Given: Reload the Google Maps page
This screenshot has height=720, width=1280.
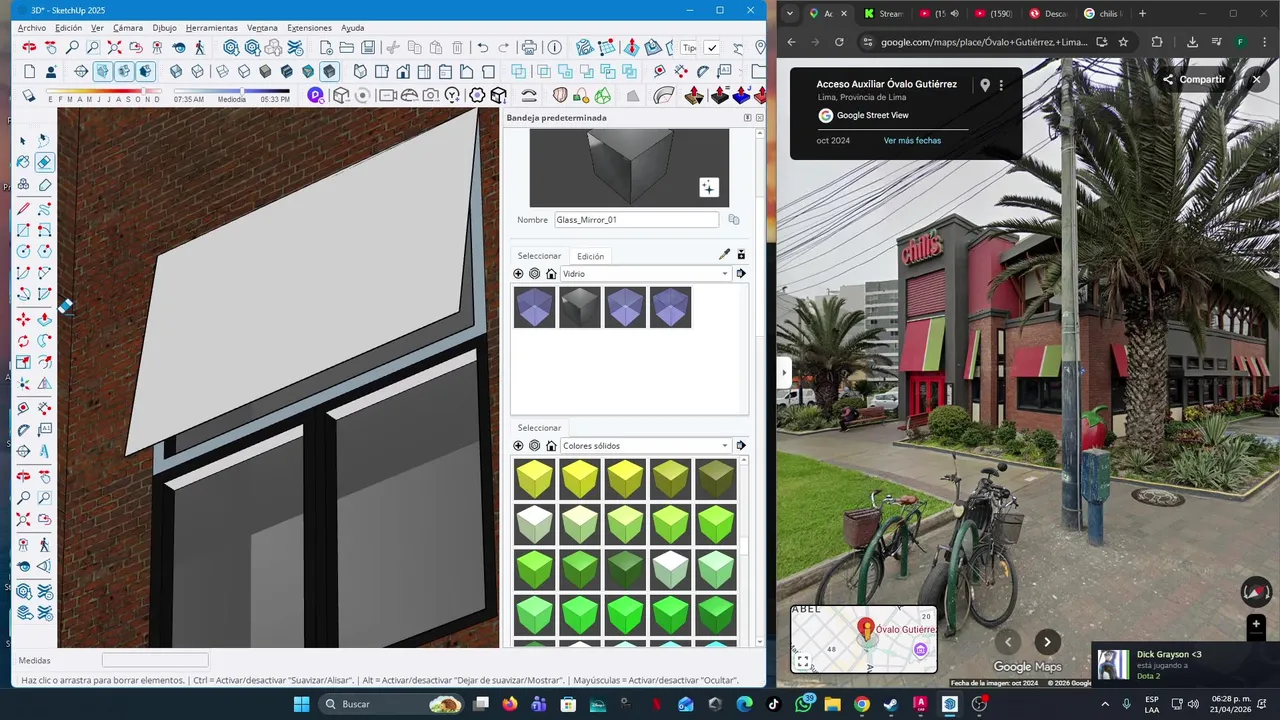Looking at the screenshot, I should click(839, 42).
